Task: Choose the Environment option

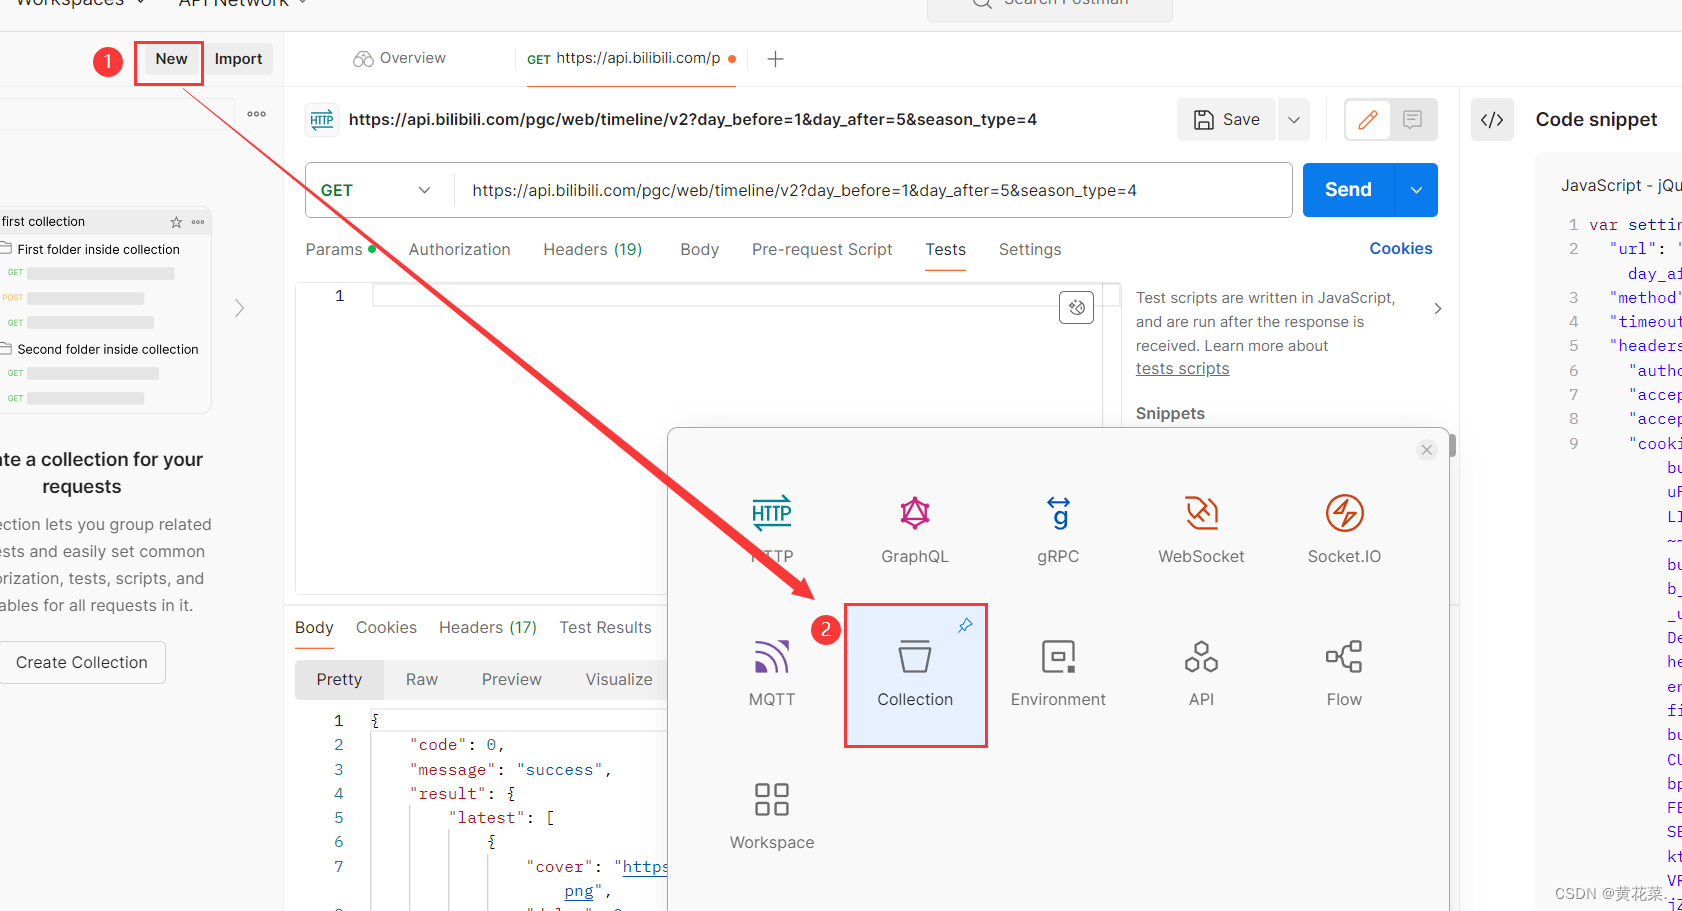Action: pyautogui.click(x=1058, y=673)
